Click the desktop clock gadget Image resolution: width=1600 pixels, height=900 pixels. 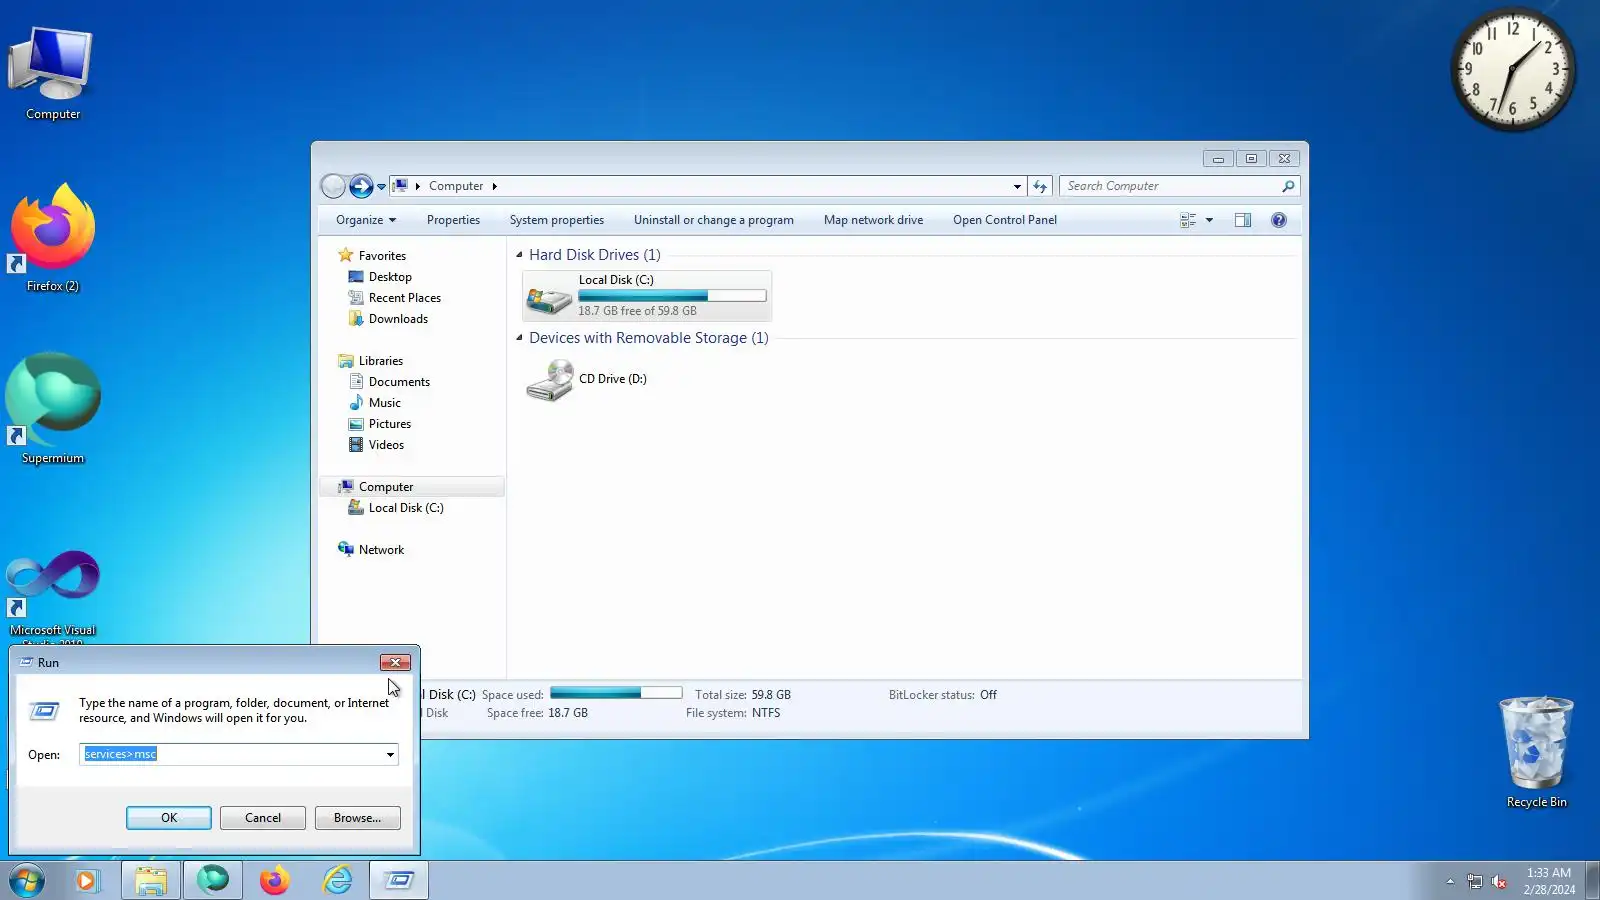coord(1512,69)
